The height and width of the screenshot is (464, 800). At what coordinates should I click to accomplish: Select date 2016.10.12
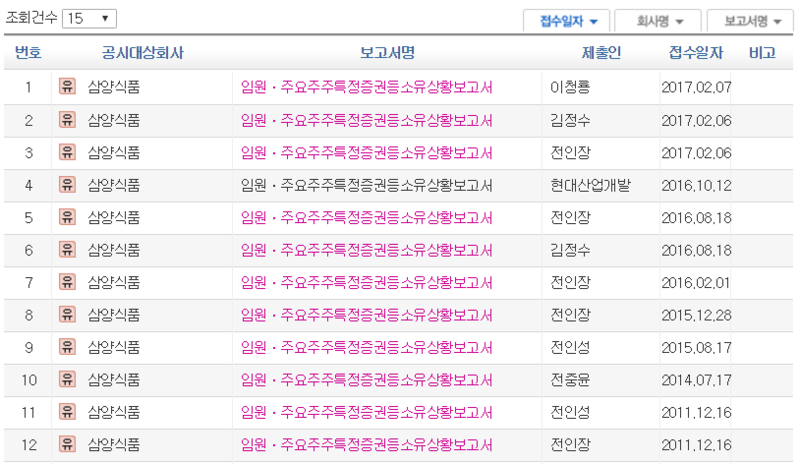pos(696,185)
